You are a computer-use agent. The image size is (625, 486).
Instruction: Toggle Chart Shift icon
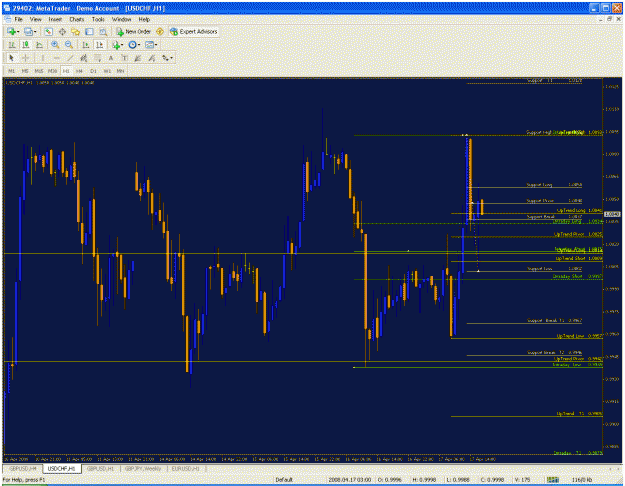[99, 45]
